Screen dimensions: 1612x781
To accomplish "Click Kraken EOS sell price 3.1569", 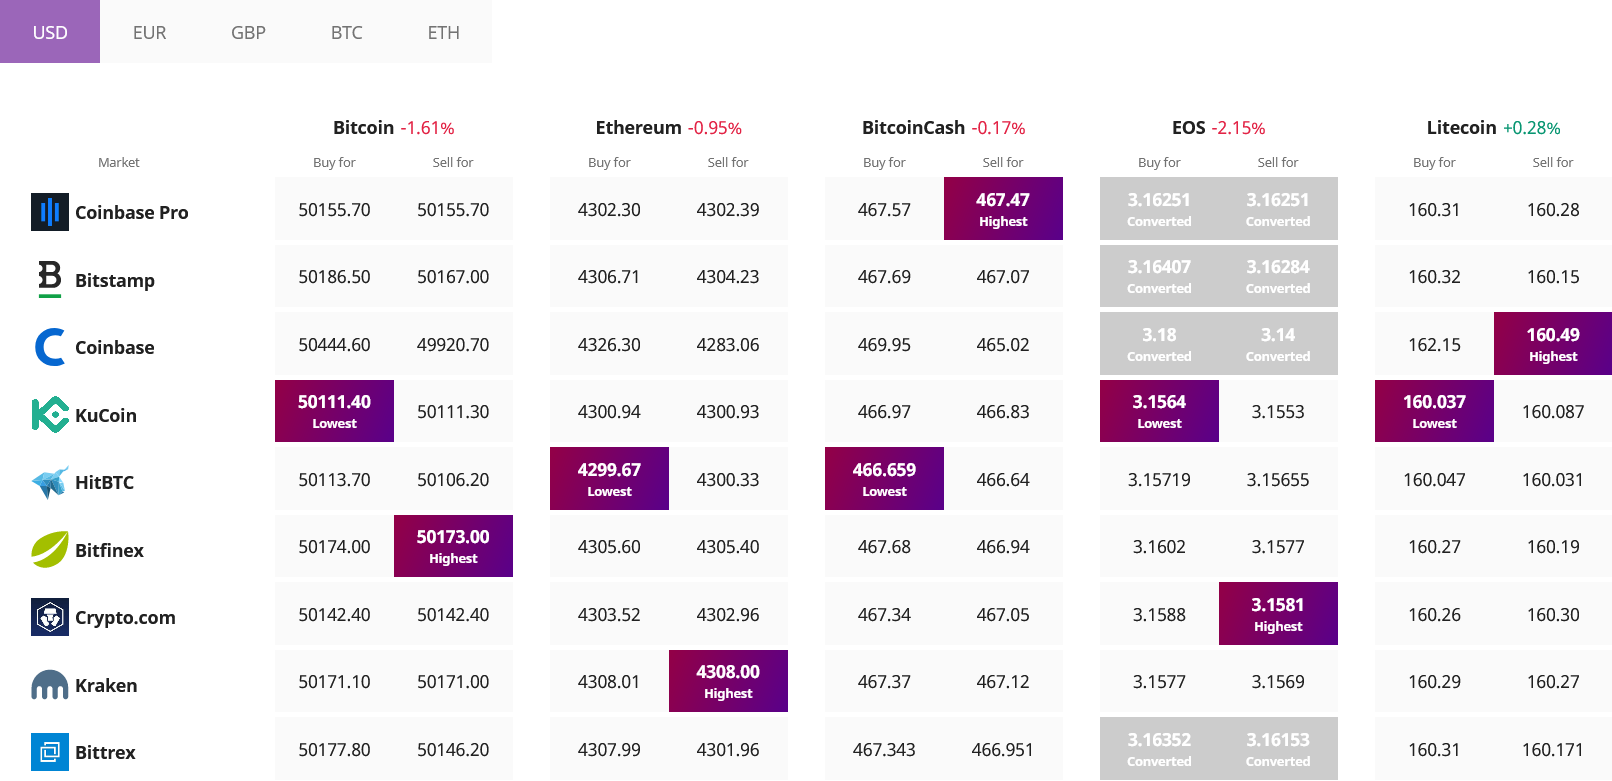I will [1278, 682].
